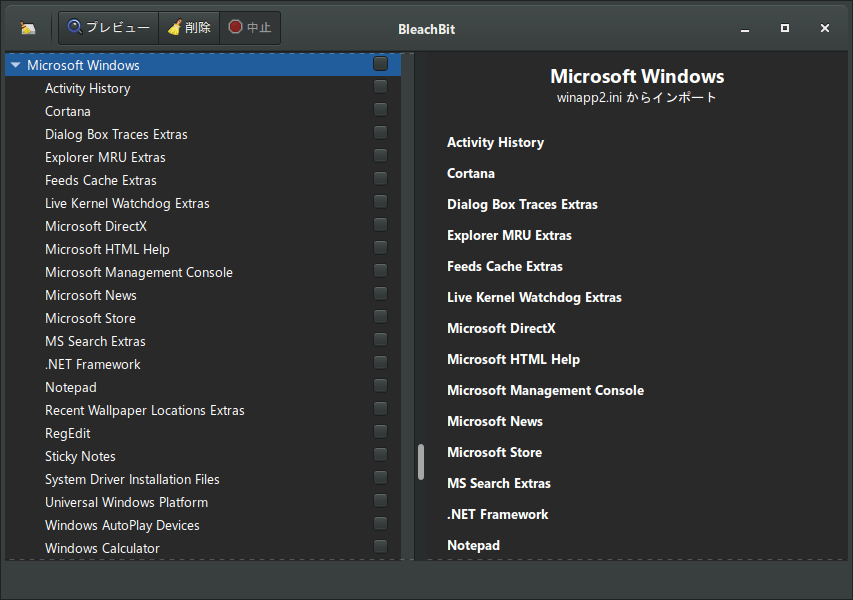The image size is (853, 600).
Task: Click MS Search Extras heading in details pane
Action: point(499,484)
